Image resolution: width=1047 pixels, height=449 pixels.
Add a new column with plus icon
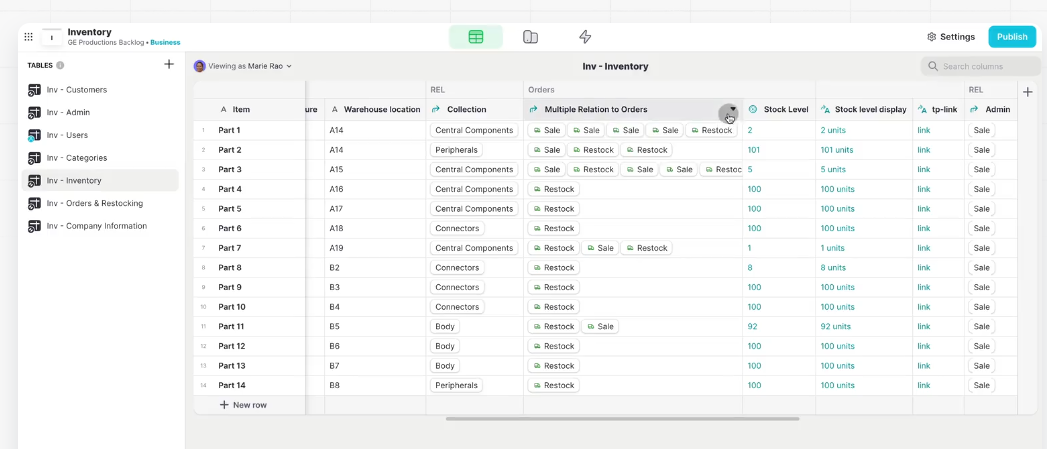1028,92
